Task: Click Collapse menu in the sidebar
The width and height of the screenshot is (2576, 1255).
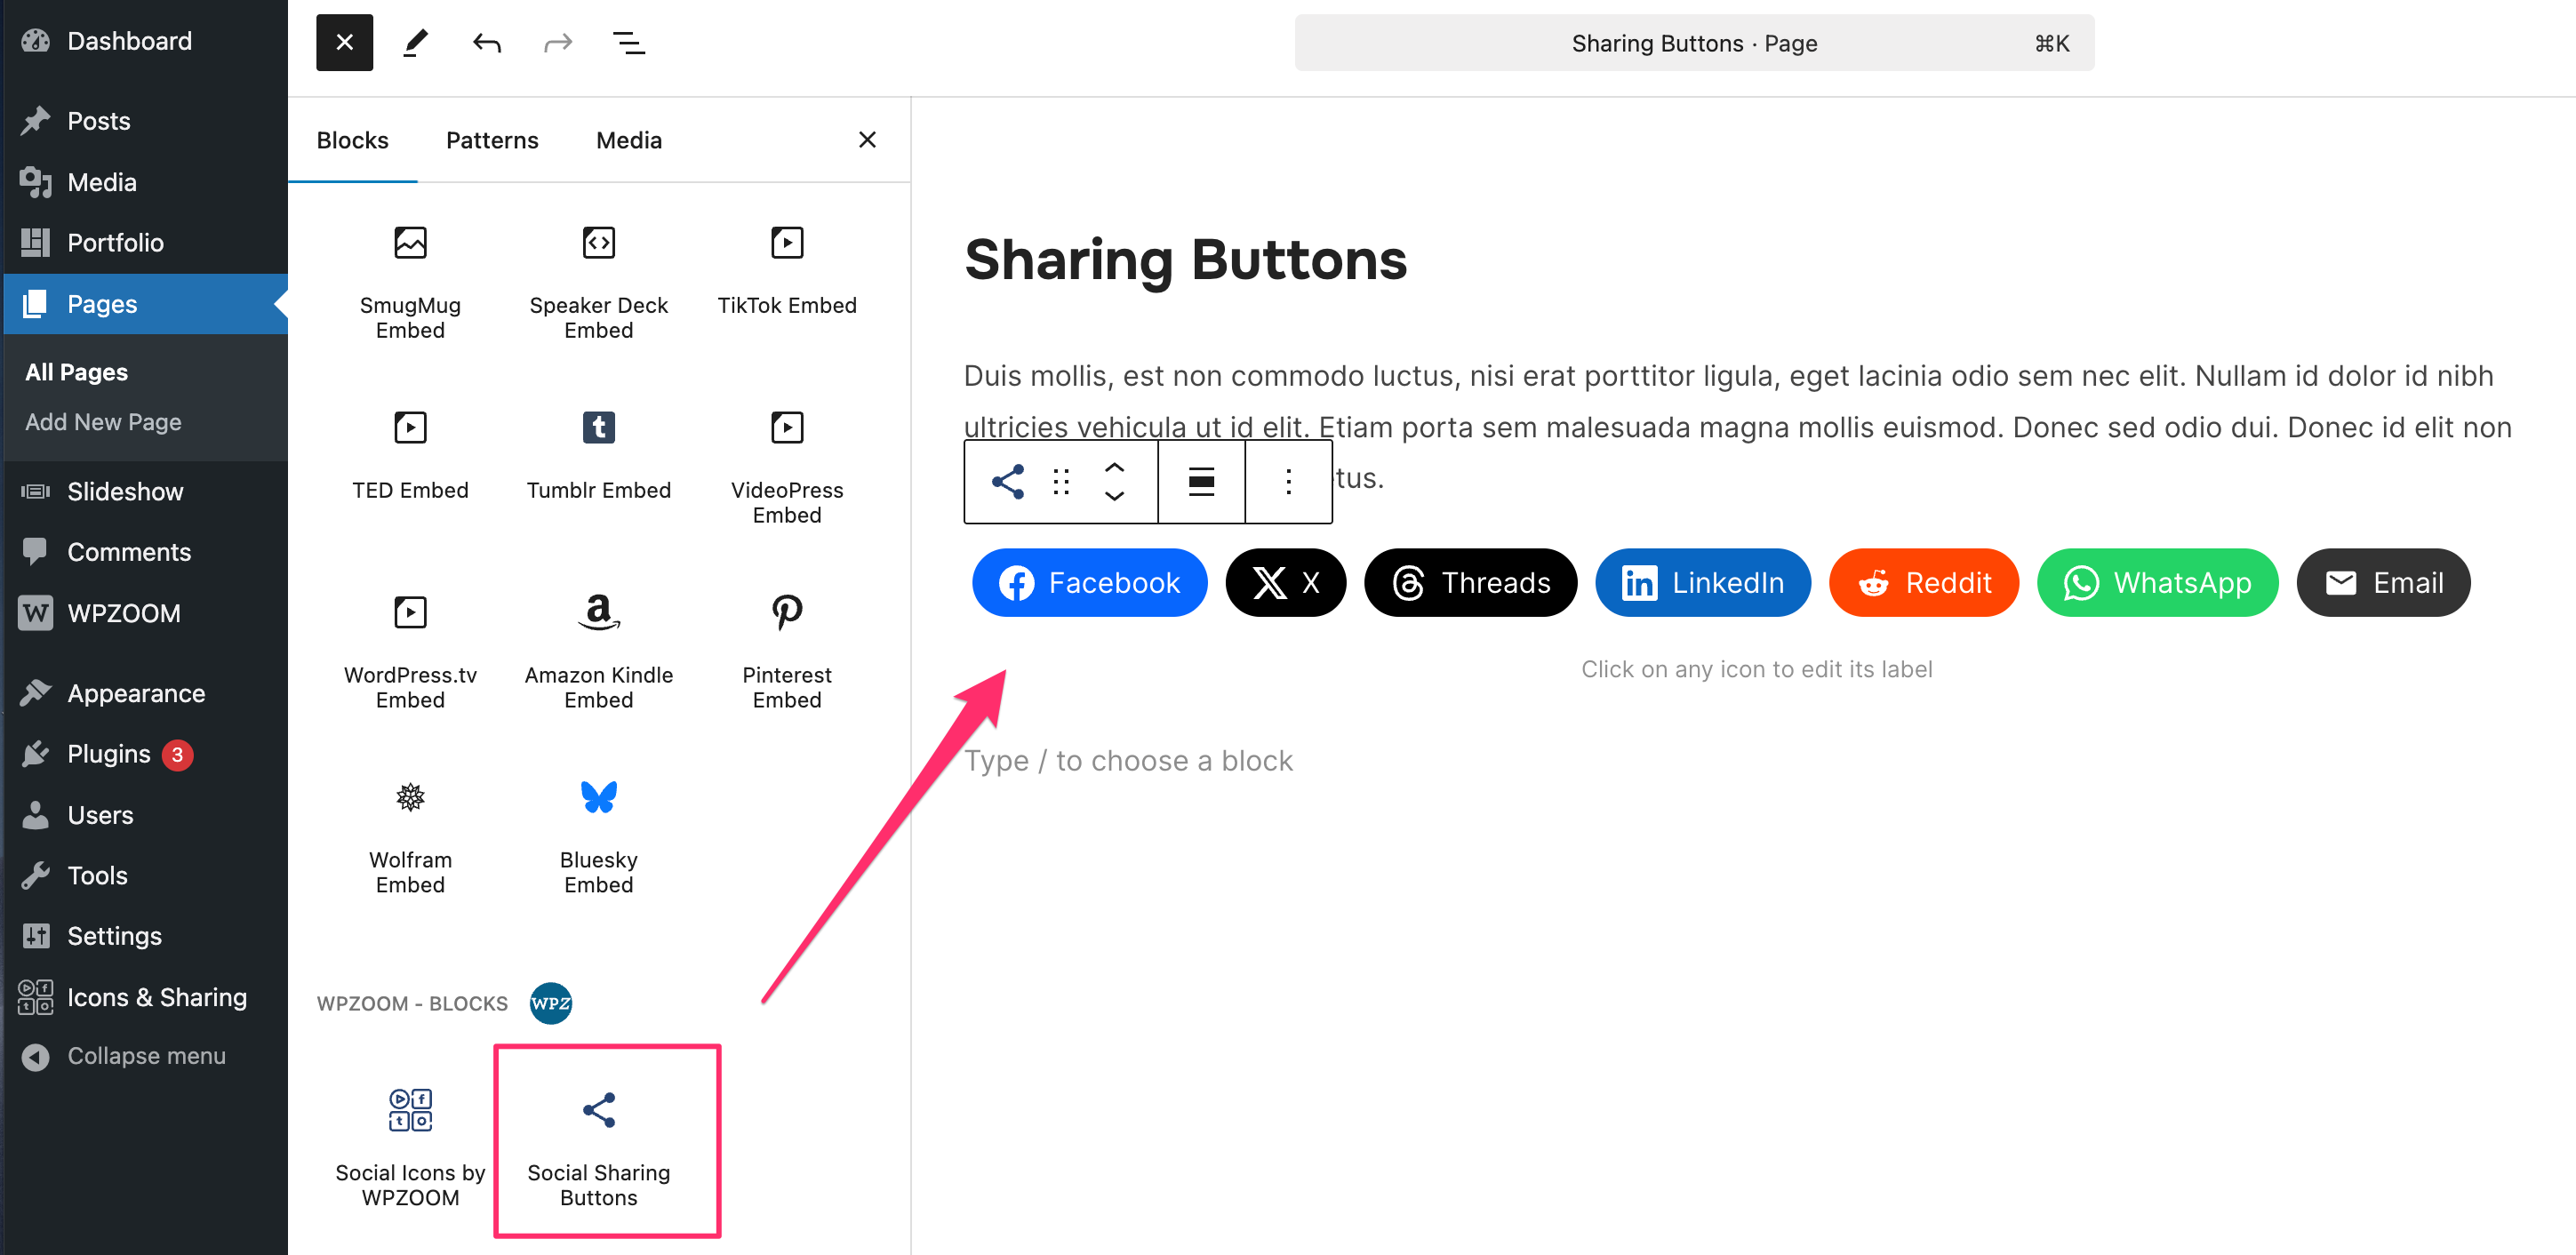Action: pyautogui.click(x=144, y=1056)
